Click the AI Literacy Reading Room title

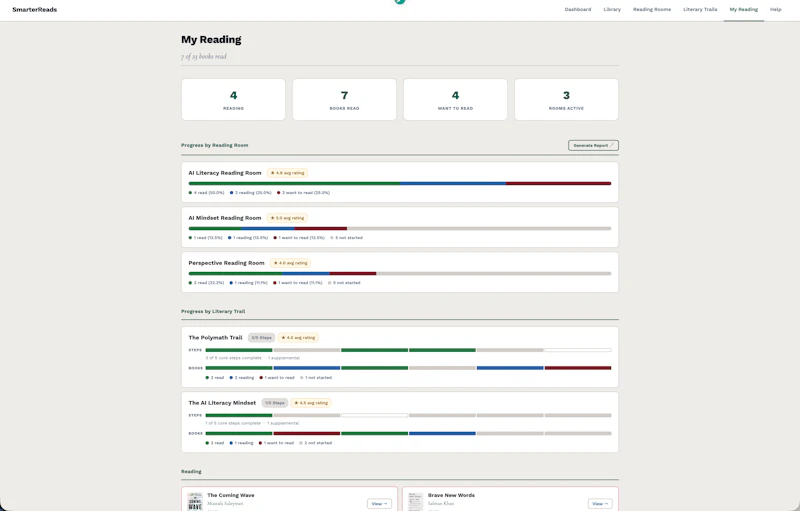pos(224,173)
